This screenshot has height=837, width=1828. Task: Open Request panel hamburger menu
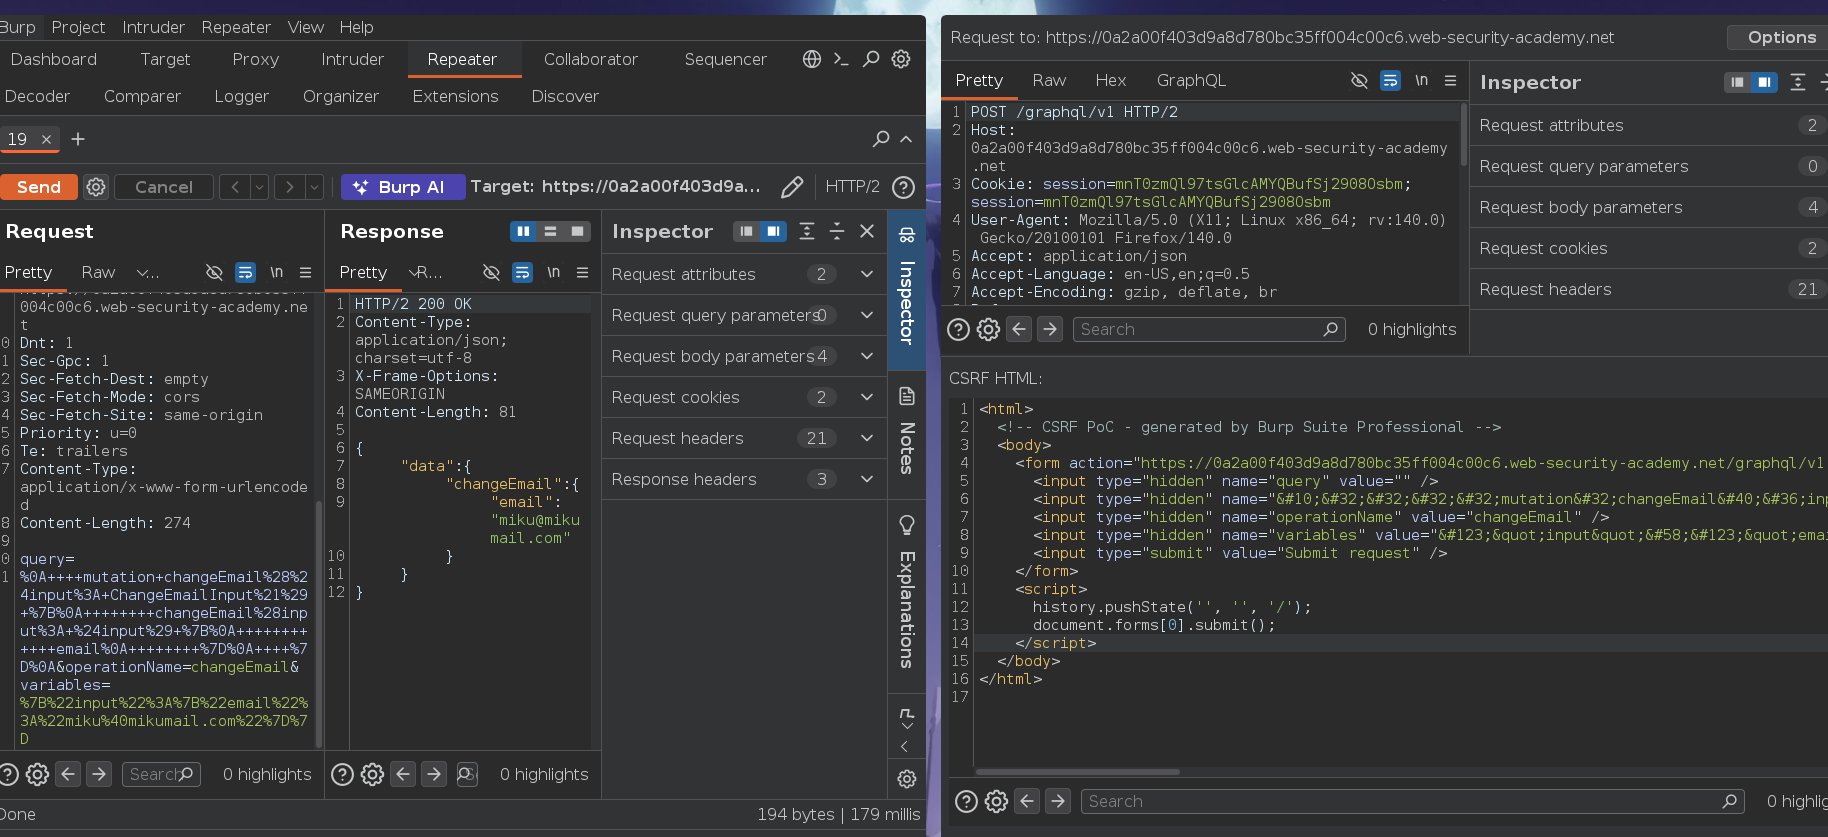point(305,272)
